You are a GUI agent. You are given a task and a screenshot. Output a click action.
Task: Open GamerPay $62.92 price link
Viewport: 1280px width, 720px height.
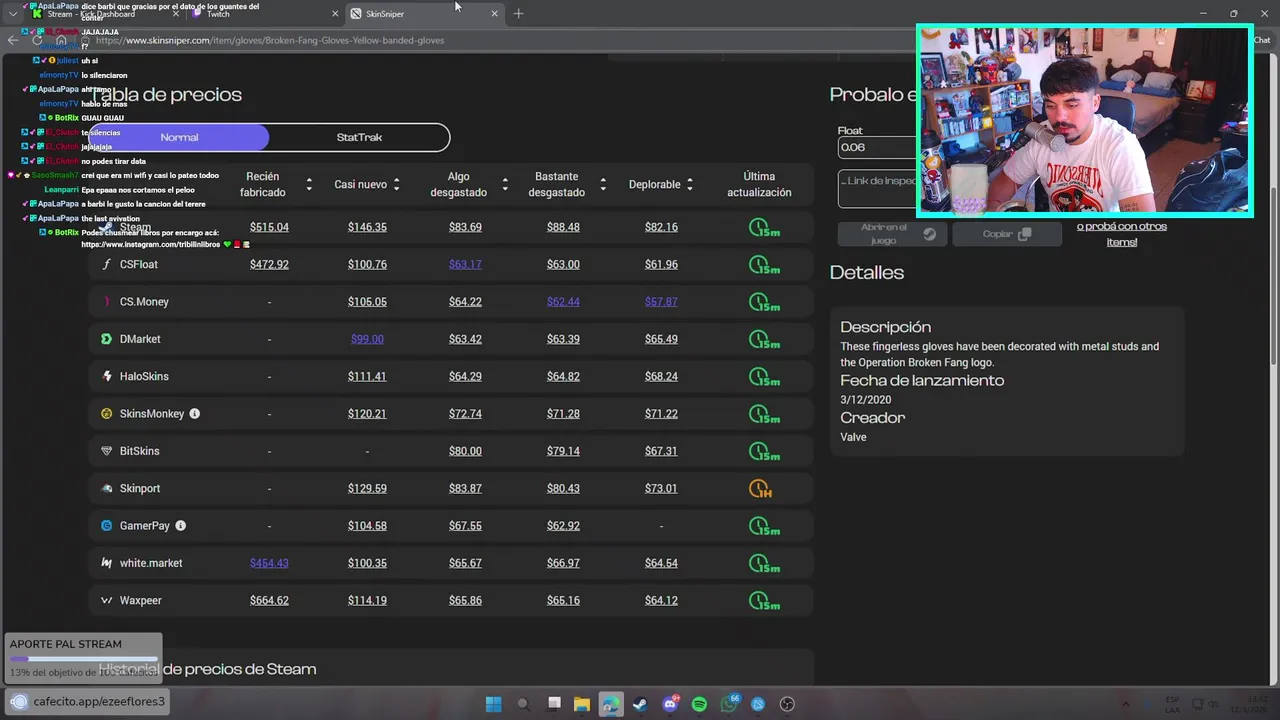pos(563,526)
